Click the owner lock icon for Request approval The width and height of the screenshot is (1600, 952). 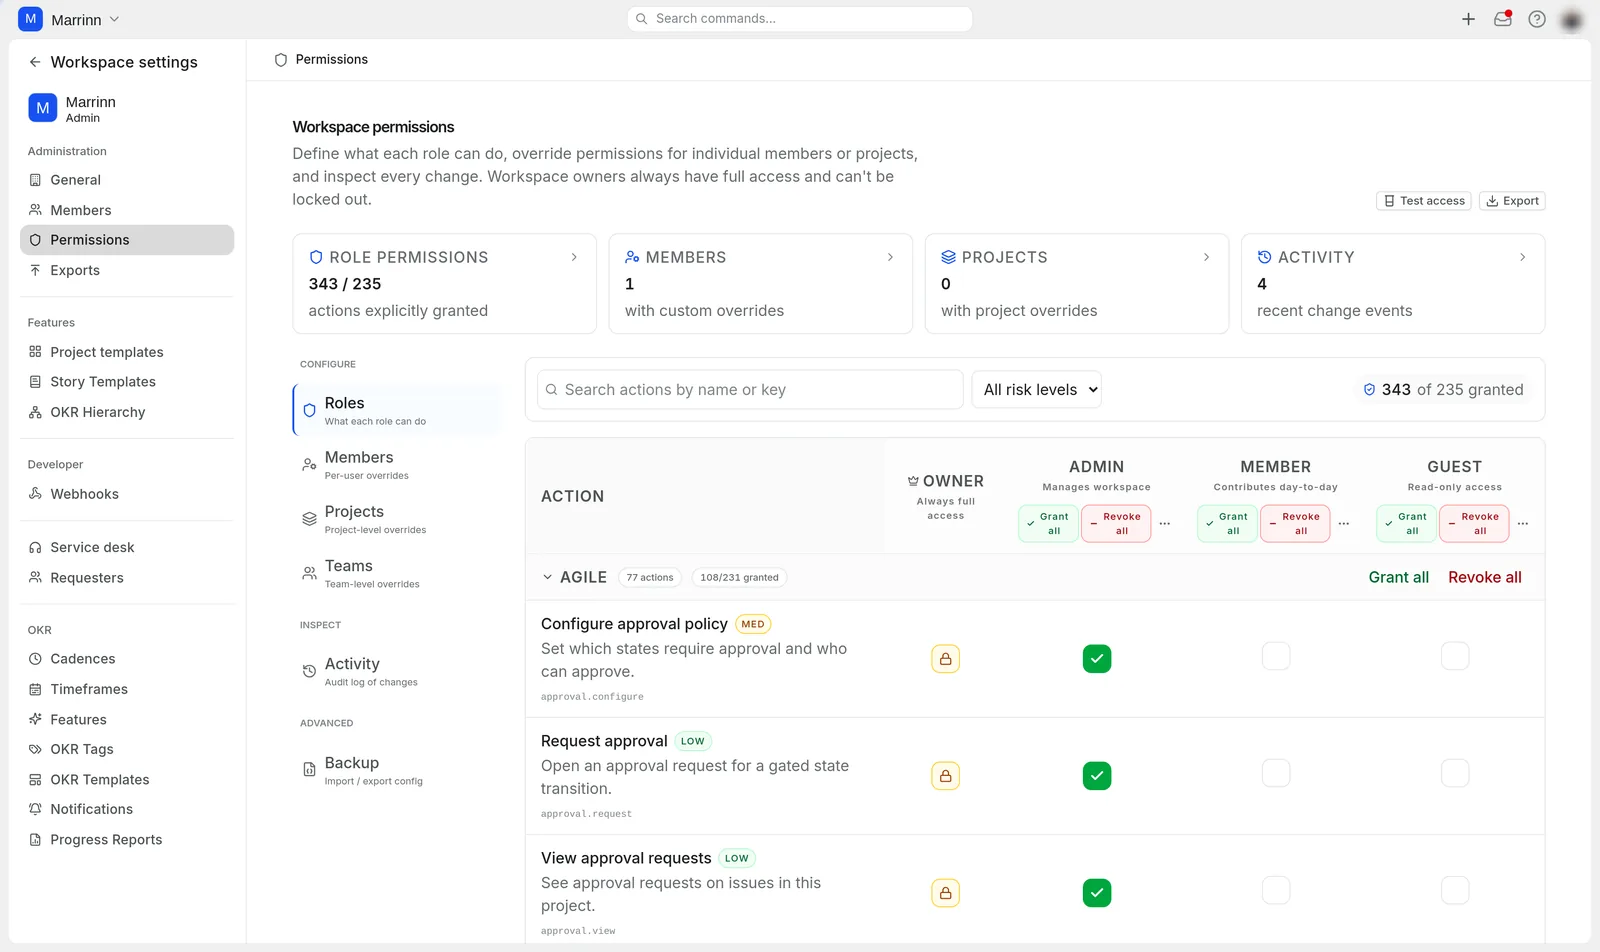click(x=945, y=776)
